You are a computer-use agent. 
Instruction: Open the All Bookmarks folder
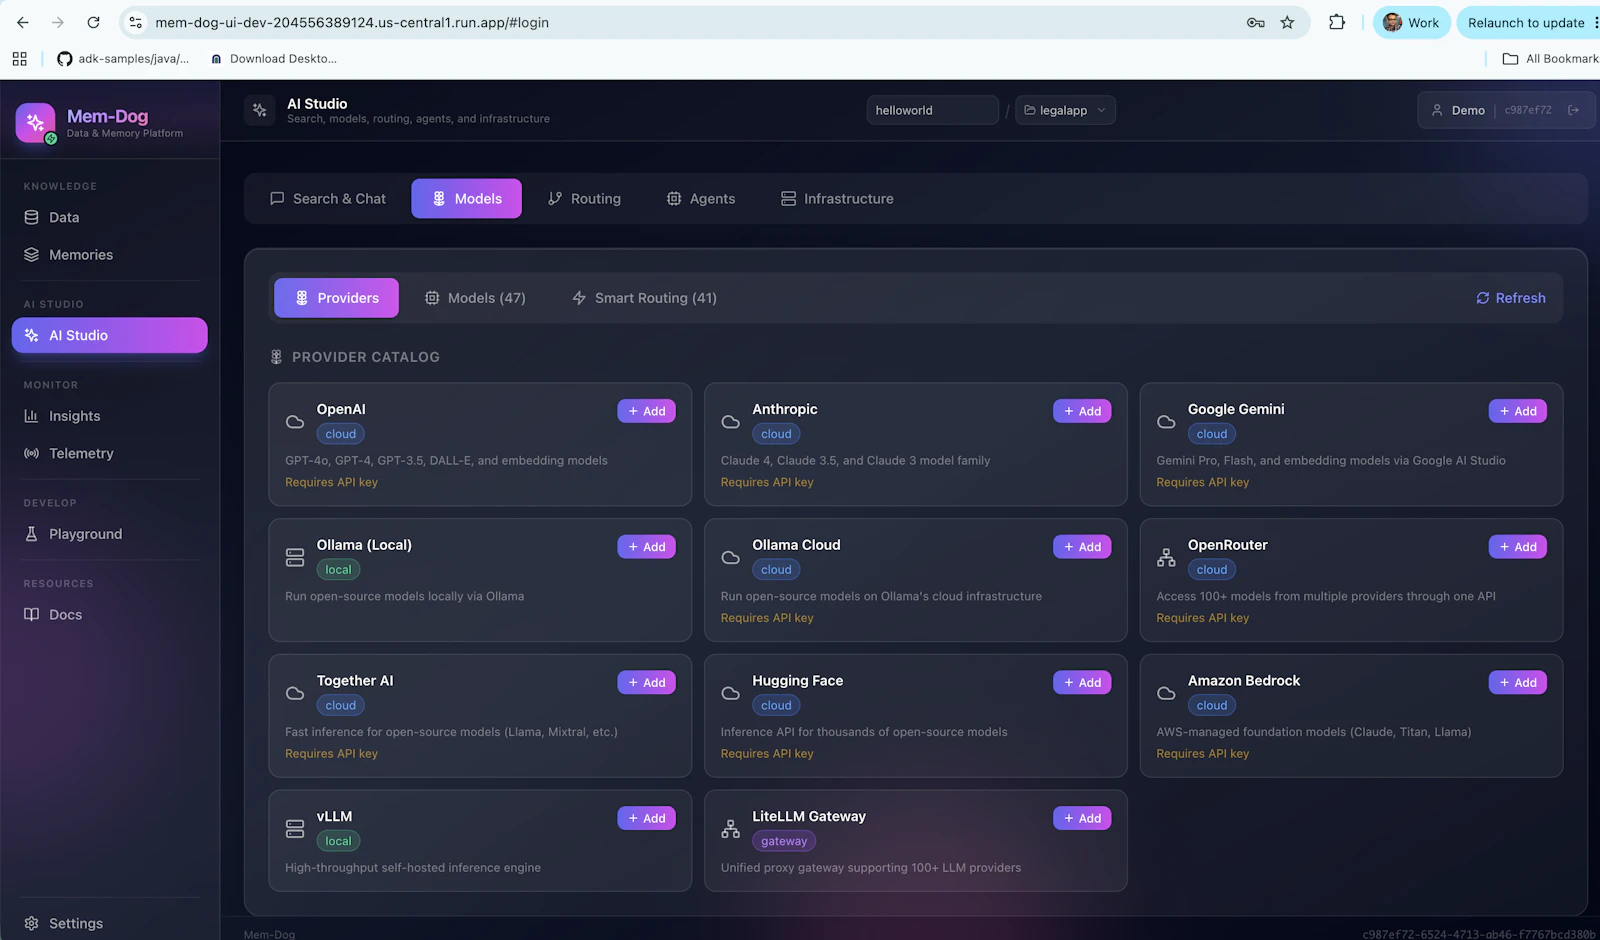click(x=1551, y=59)
